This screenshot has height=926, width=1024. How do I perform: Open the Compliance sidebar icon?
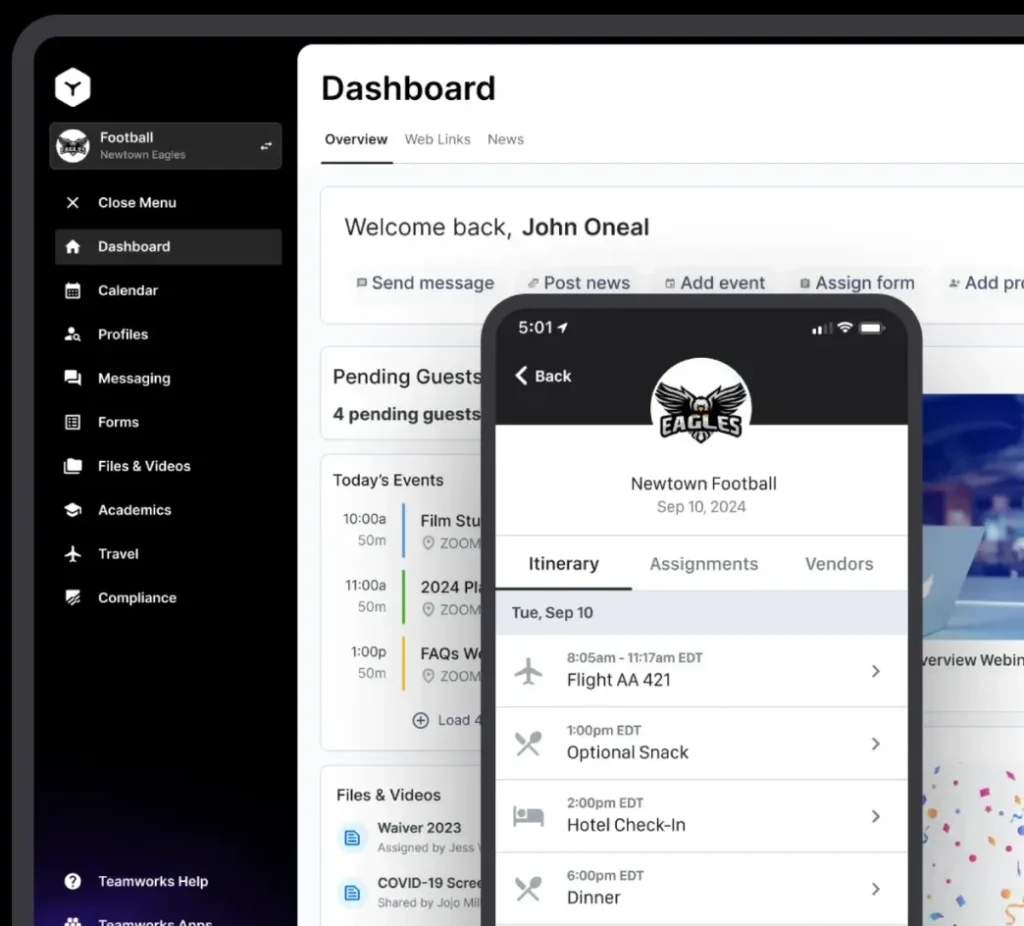[x=72, y=598]
